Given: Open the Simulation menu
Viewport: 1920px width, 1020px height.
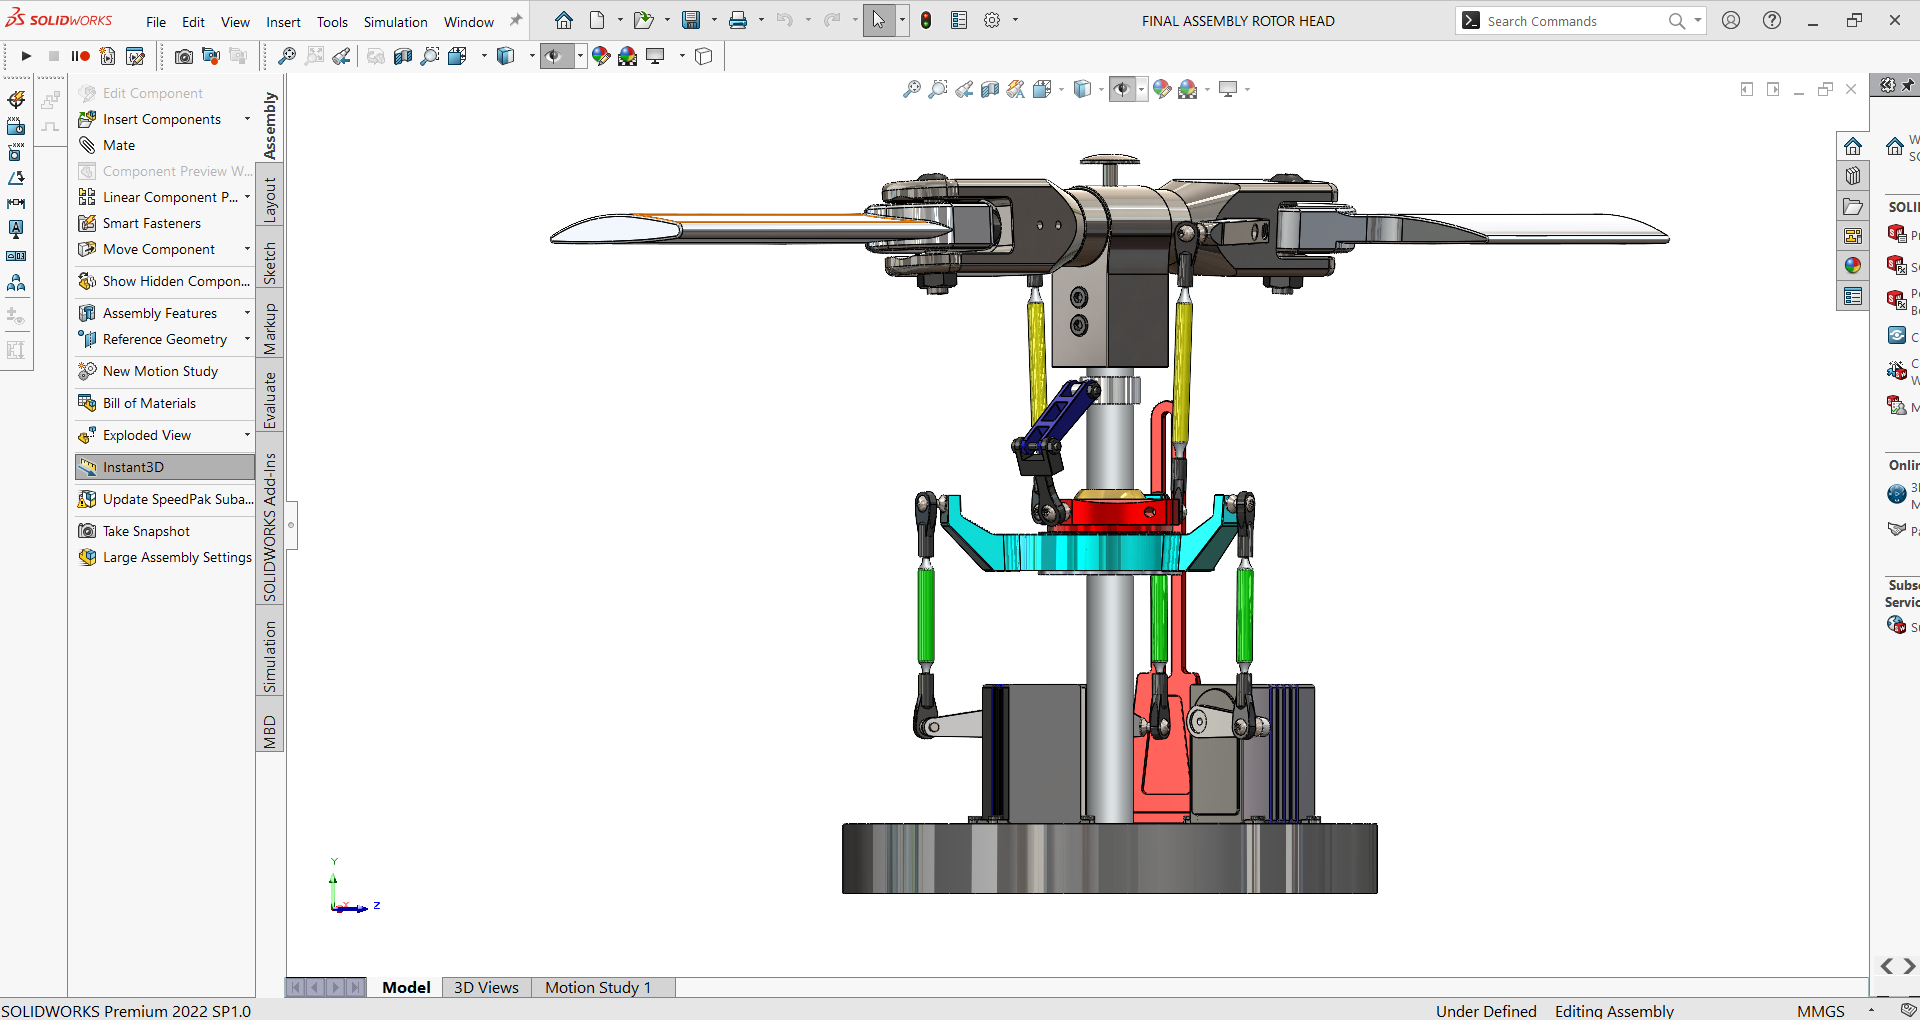Looking at the screenshot, I should click(395, 22).
